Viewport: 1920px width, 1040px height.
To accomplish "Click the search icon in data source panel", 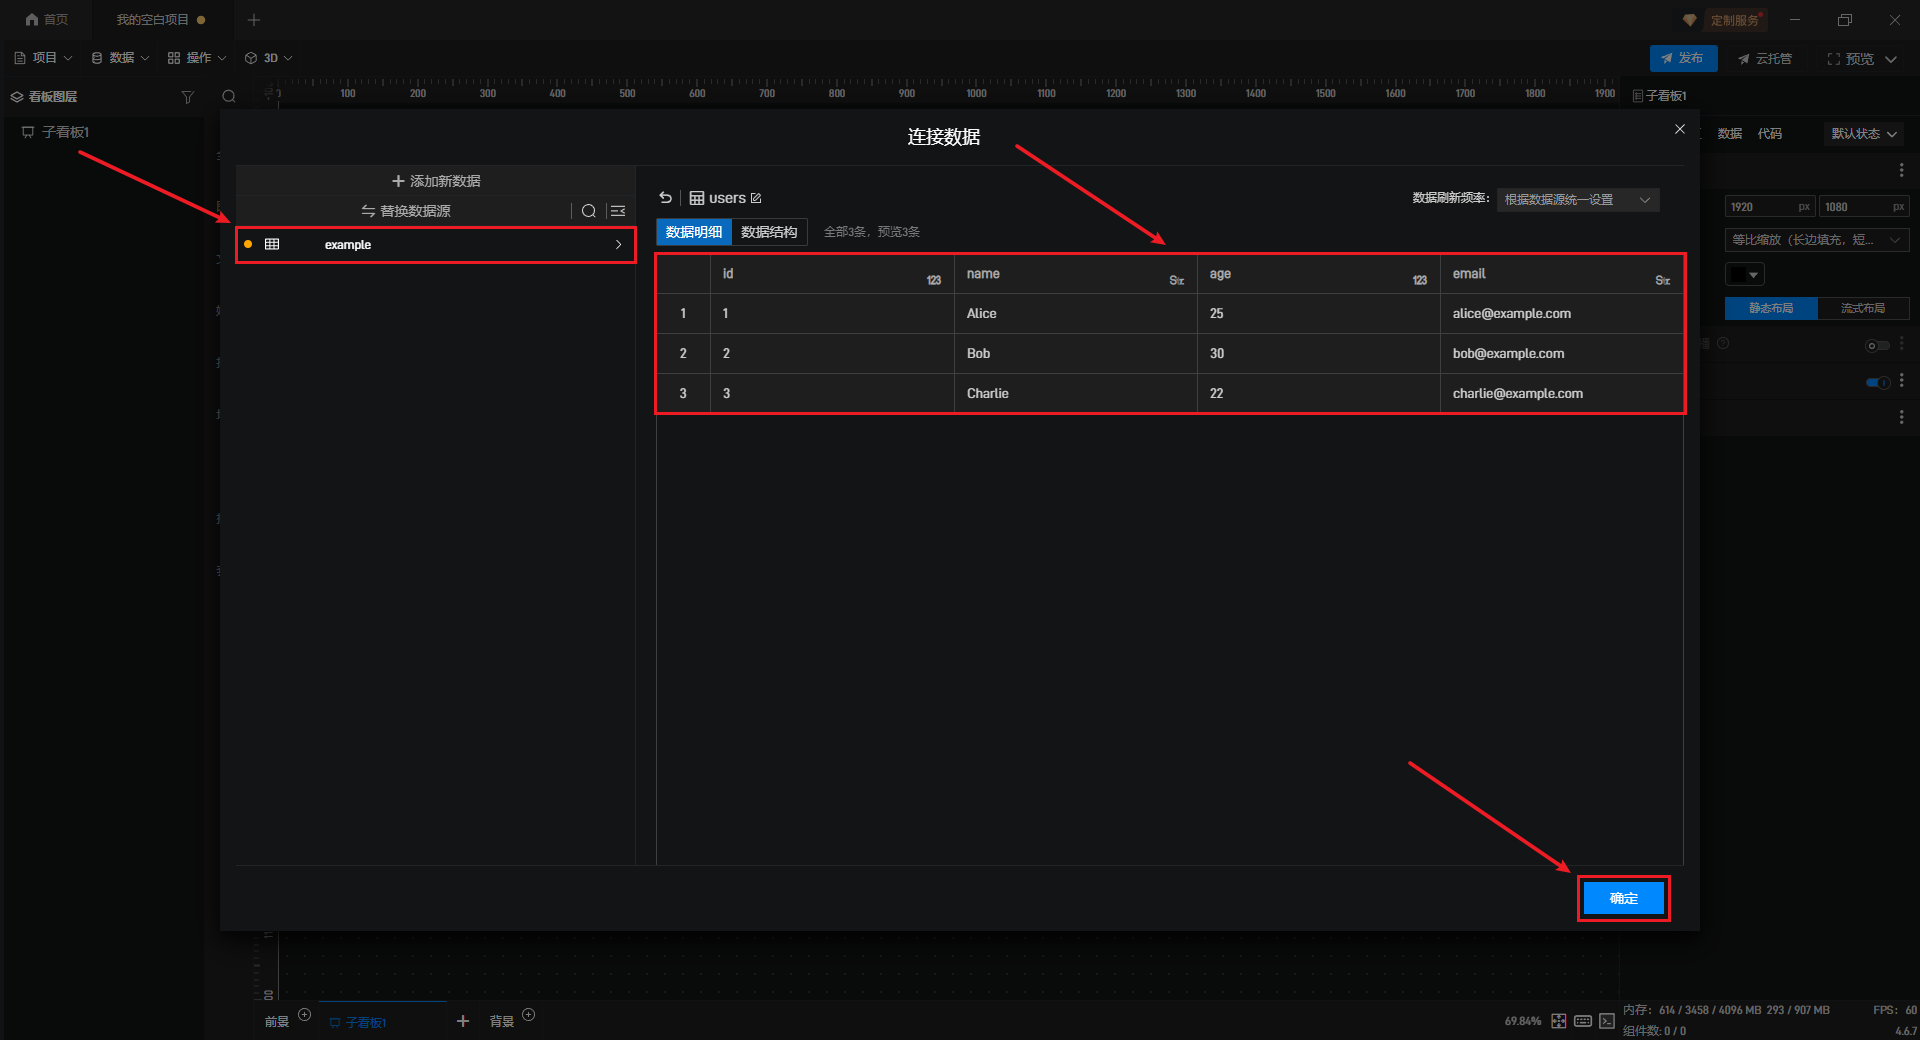I will click(589, 211).
